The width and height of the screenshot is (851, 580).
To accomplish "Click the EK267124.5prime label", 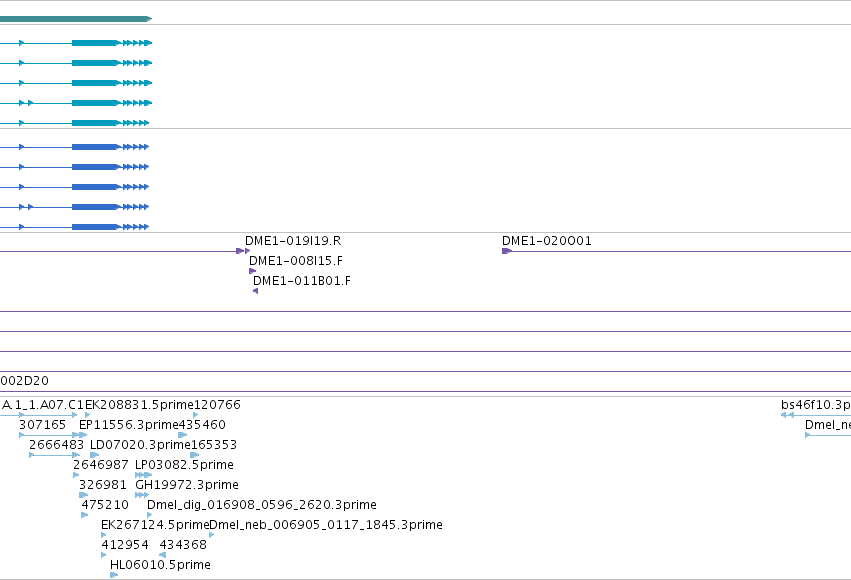I will pos(155,525).
